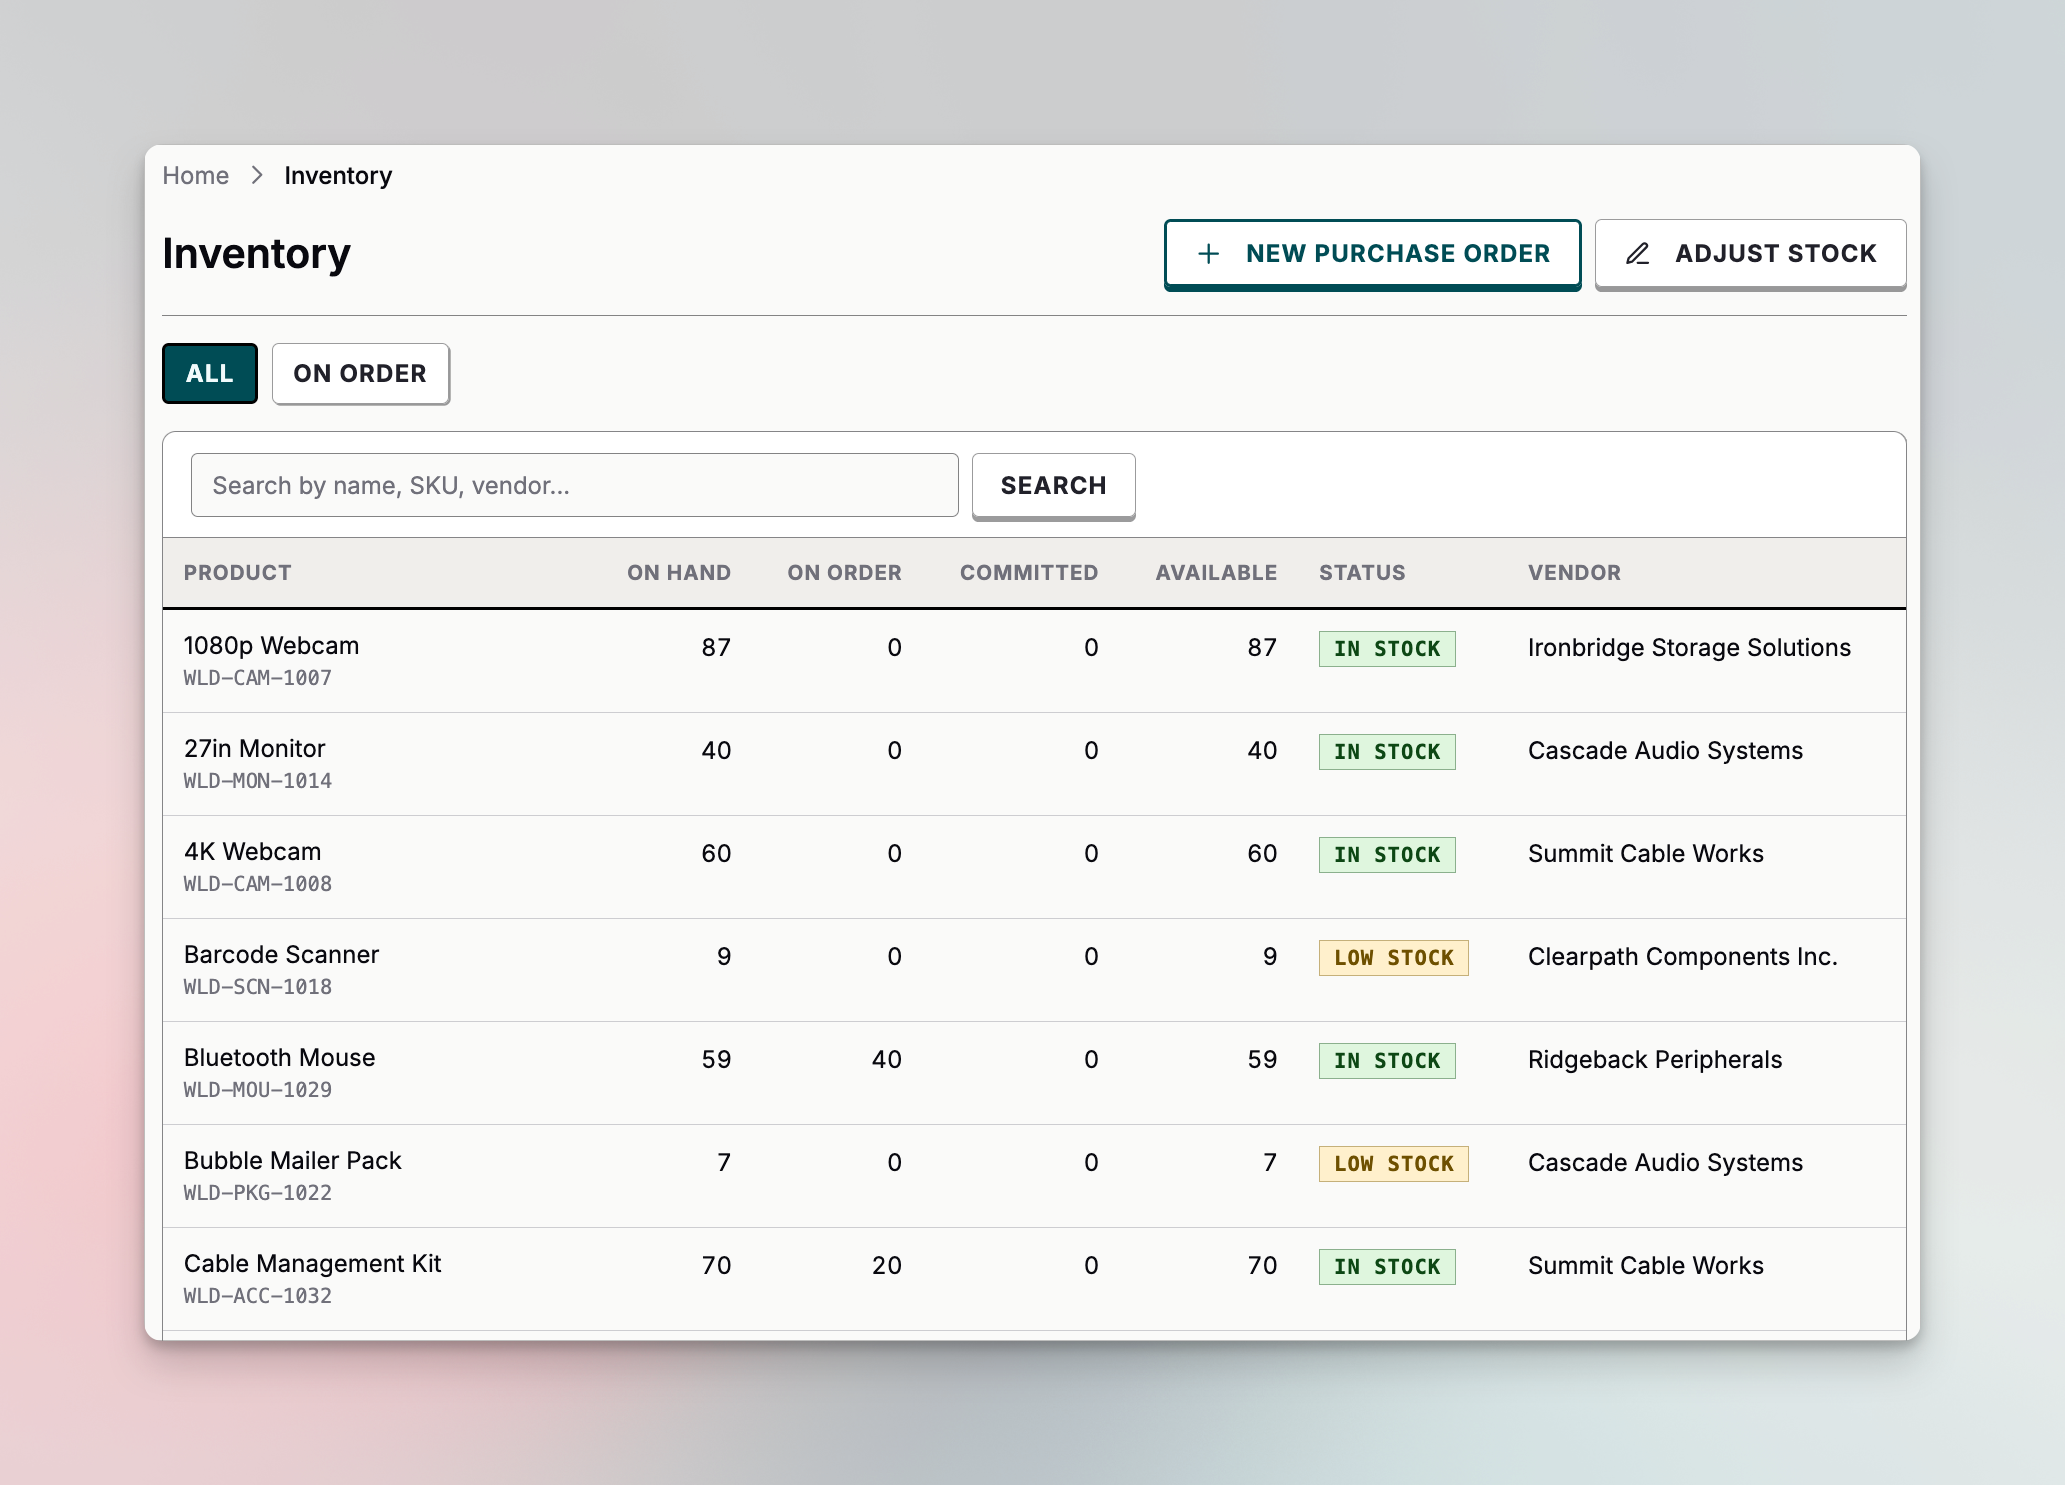Open the Home breadcrumb link
The image size is (2065, 1485).
(x=196, y=175)
